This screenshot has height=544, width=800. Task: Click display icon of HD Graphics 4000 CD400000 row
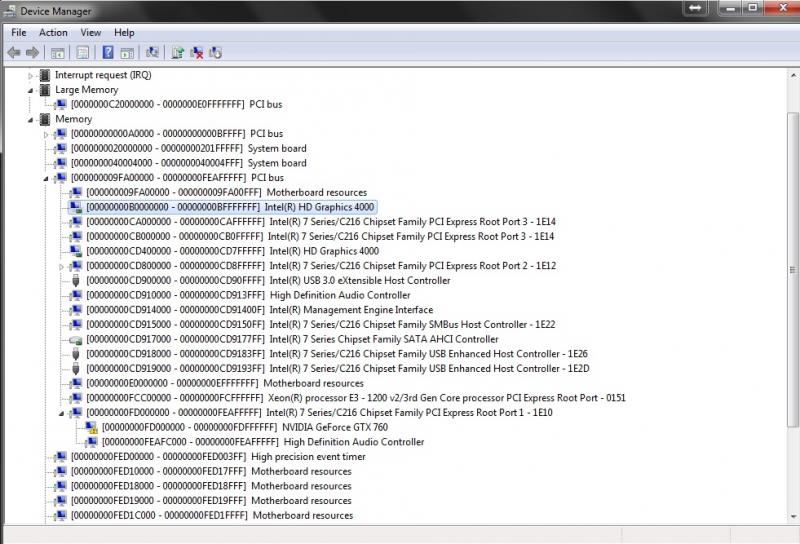(x=76, y=251)
